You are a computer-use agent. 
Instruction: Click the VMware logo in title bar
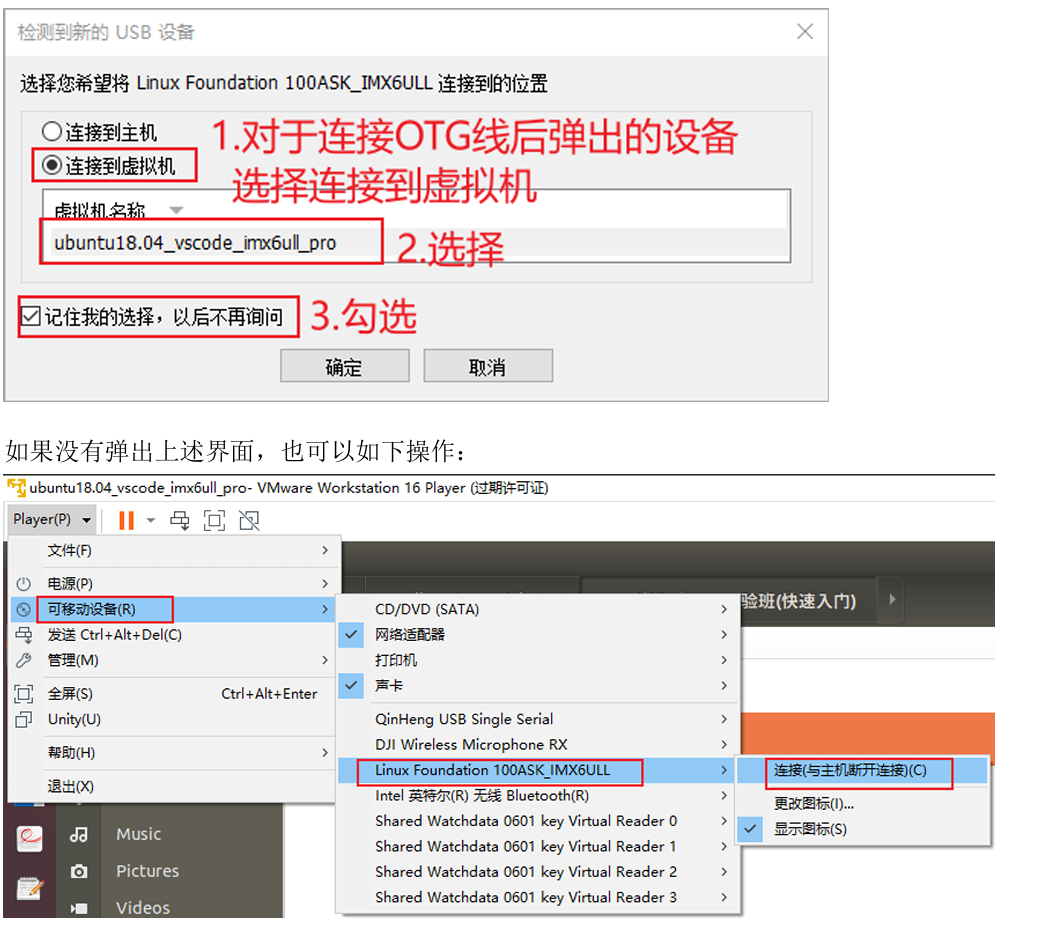coord(16,487)
